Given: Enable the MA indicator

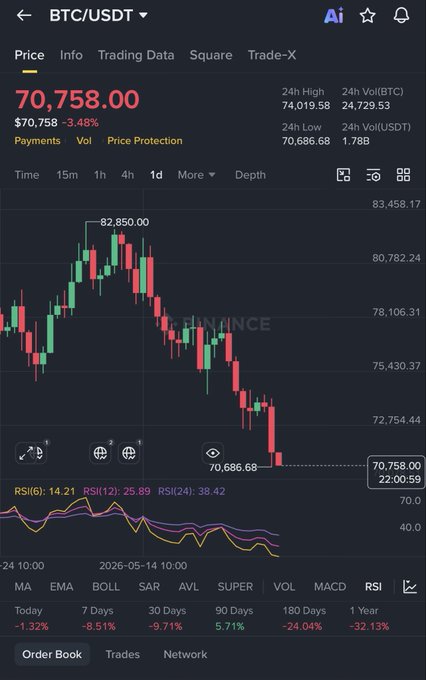Looking at the screenshot, I should click(23, 587).
